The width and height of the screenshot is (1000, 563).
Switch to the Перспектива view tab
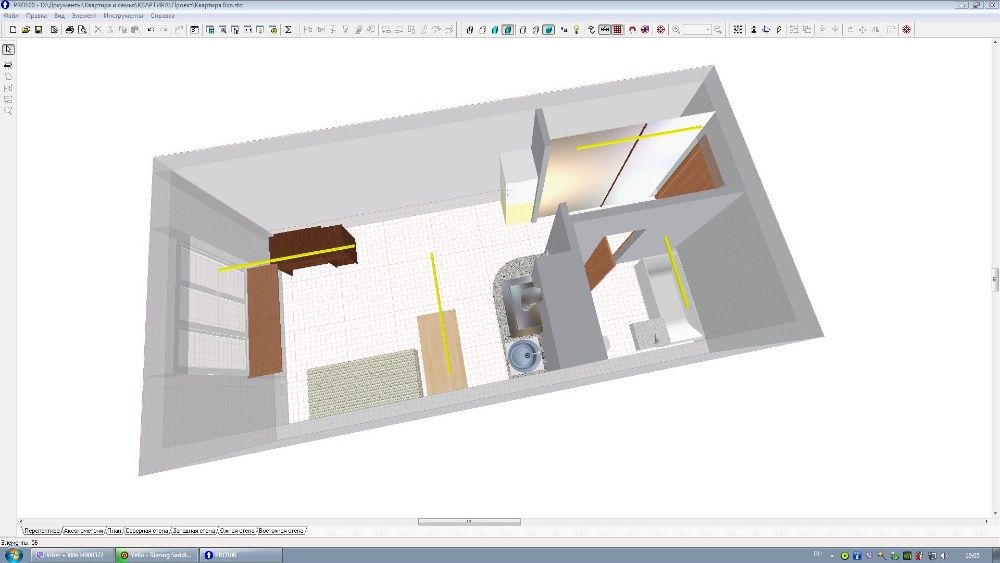42,530
